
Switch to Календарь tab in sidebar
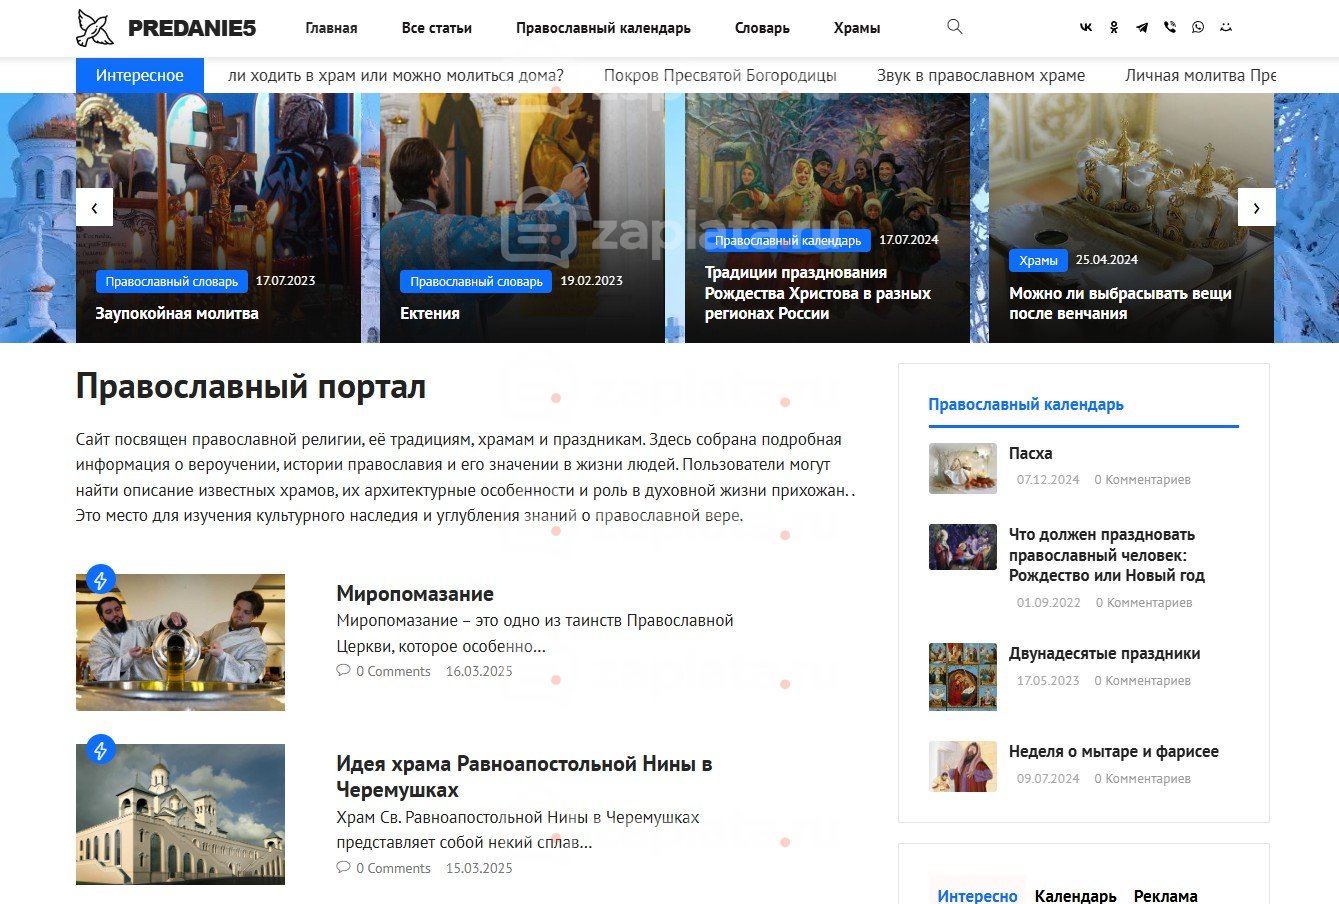point(1075,896)
